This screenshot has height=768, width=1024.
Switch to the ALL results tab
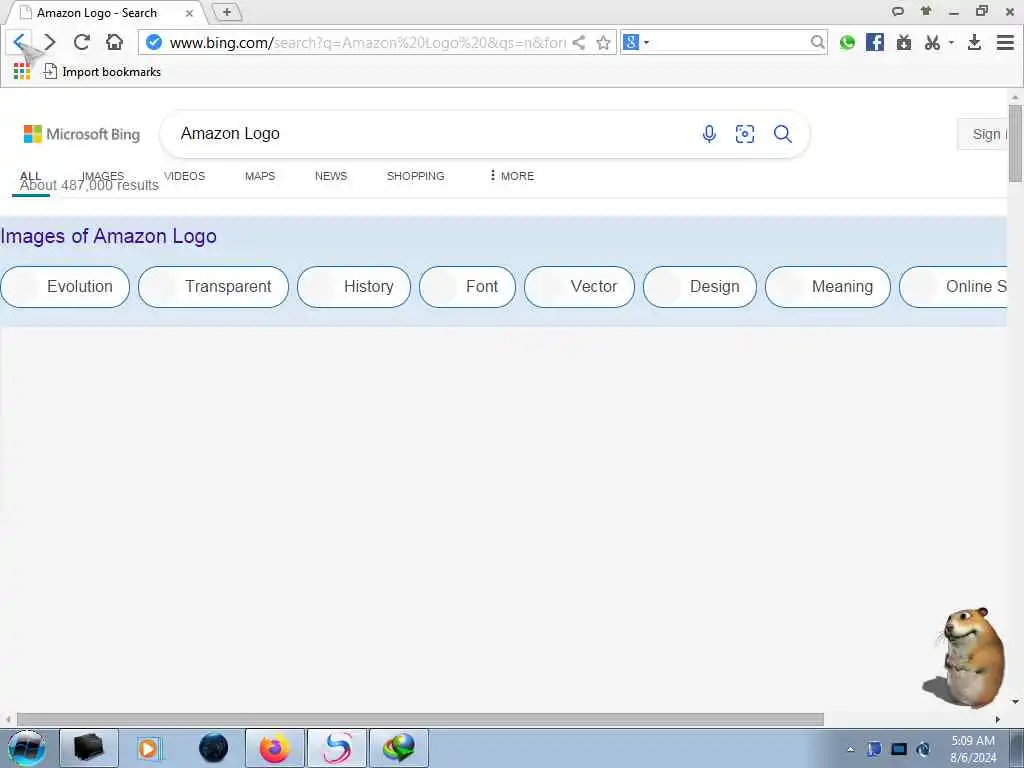31,176
